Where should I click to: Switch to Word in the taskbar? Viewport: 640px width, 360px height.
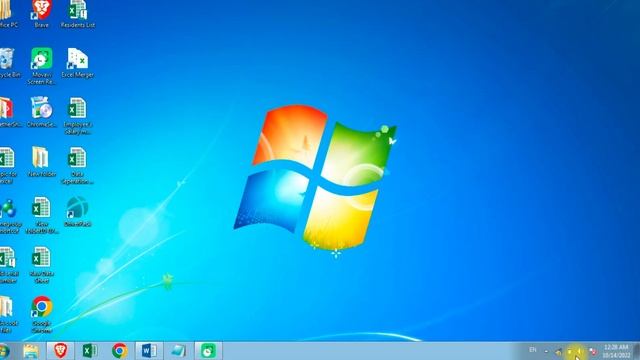149,351
